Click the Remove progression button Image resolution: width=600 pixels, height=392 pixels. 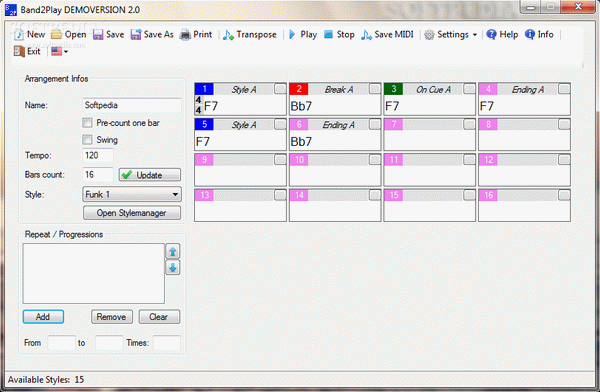point(112,317)
